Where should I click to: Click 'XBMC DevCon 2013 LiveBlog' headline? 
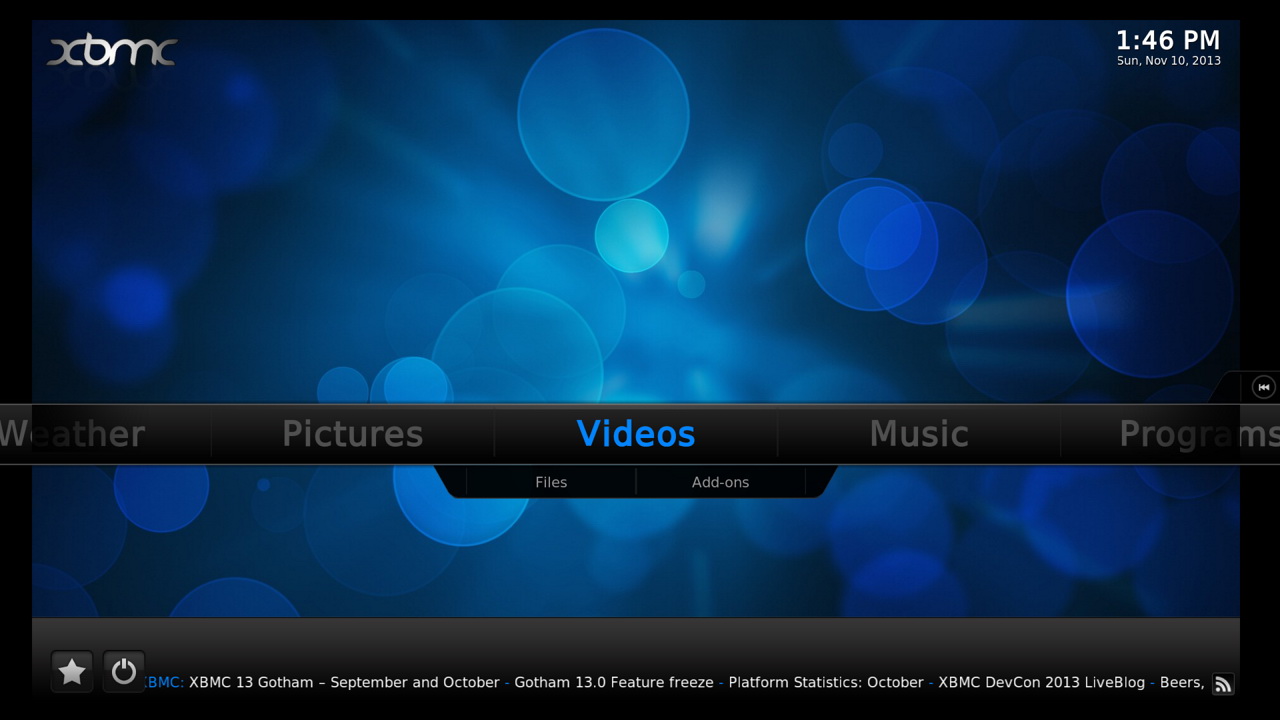pyautogui.click(x=1041, y=682)
